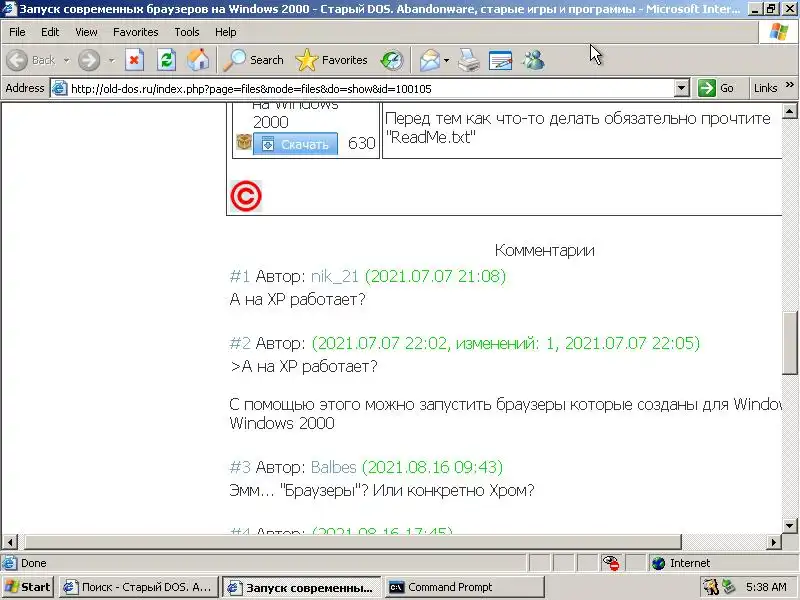The image size is (800, 600).
Task: Click the Windows flag logo throbber
Action: coord(779,32)
